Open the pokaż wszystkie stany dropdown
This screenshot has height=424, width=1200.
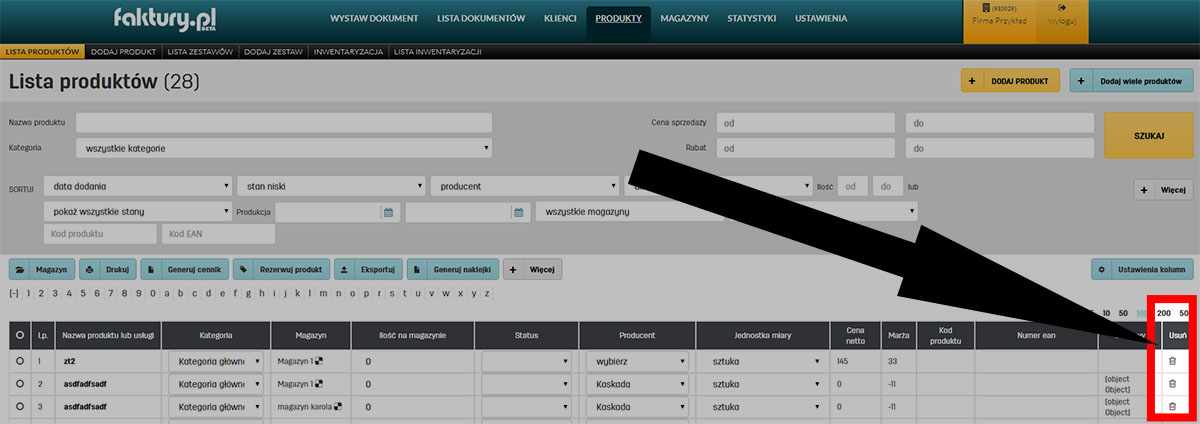pos(138,212)
